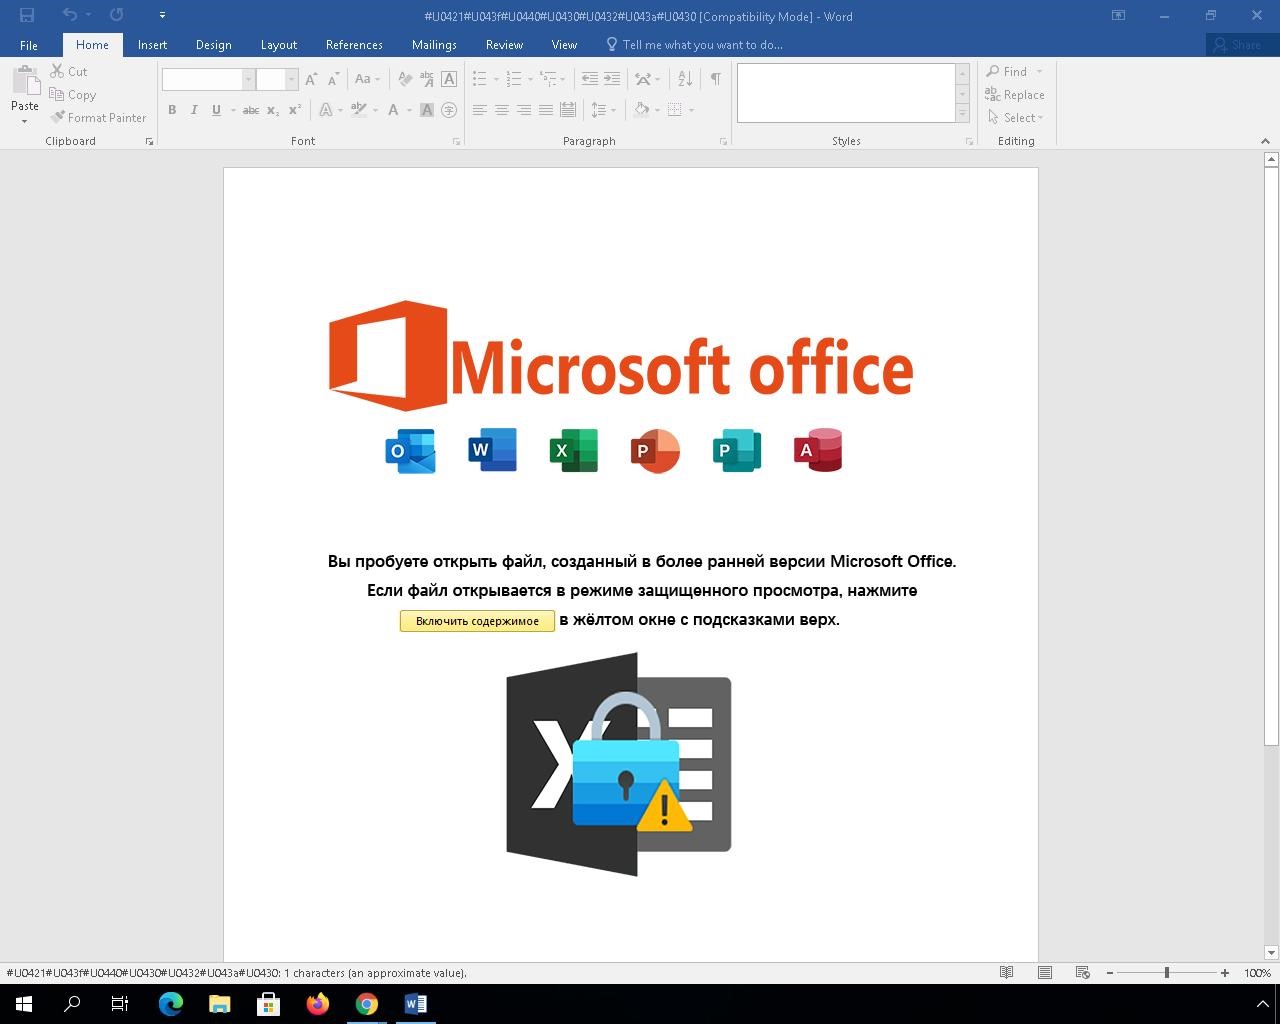Switch to the Insert tab
The image size is (1280, 1024).
point(152,45)
